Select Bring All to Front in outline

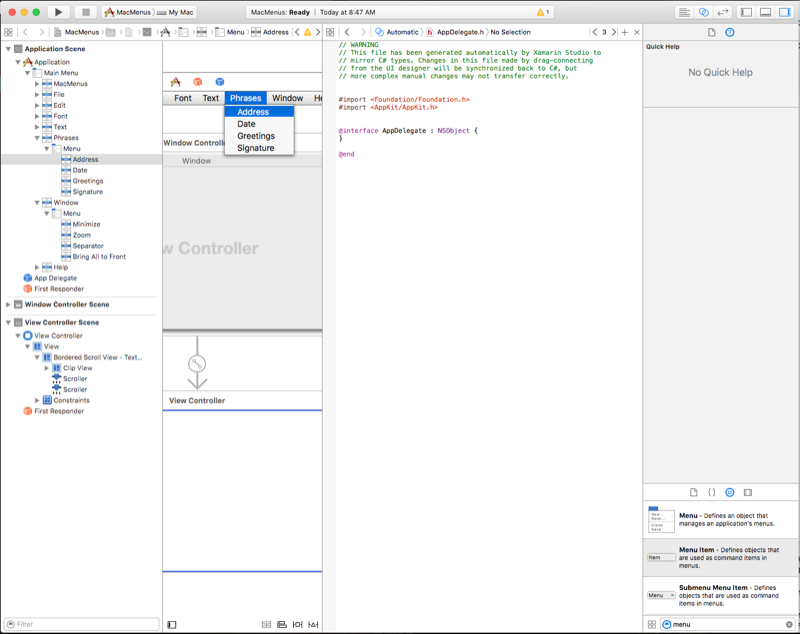[99, 257]
